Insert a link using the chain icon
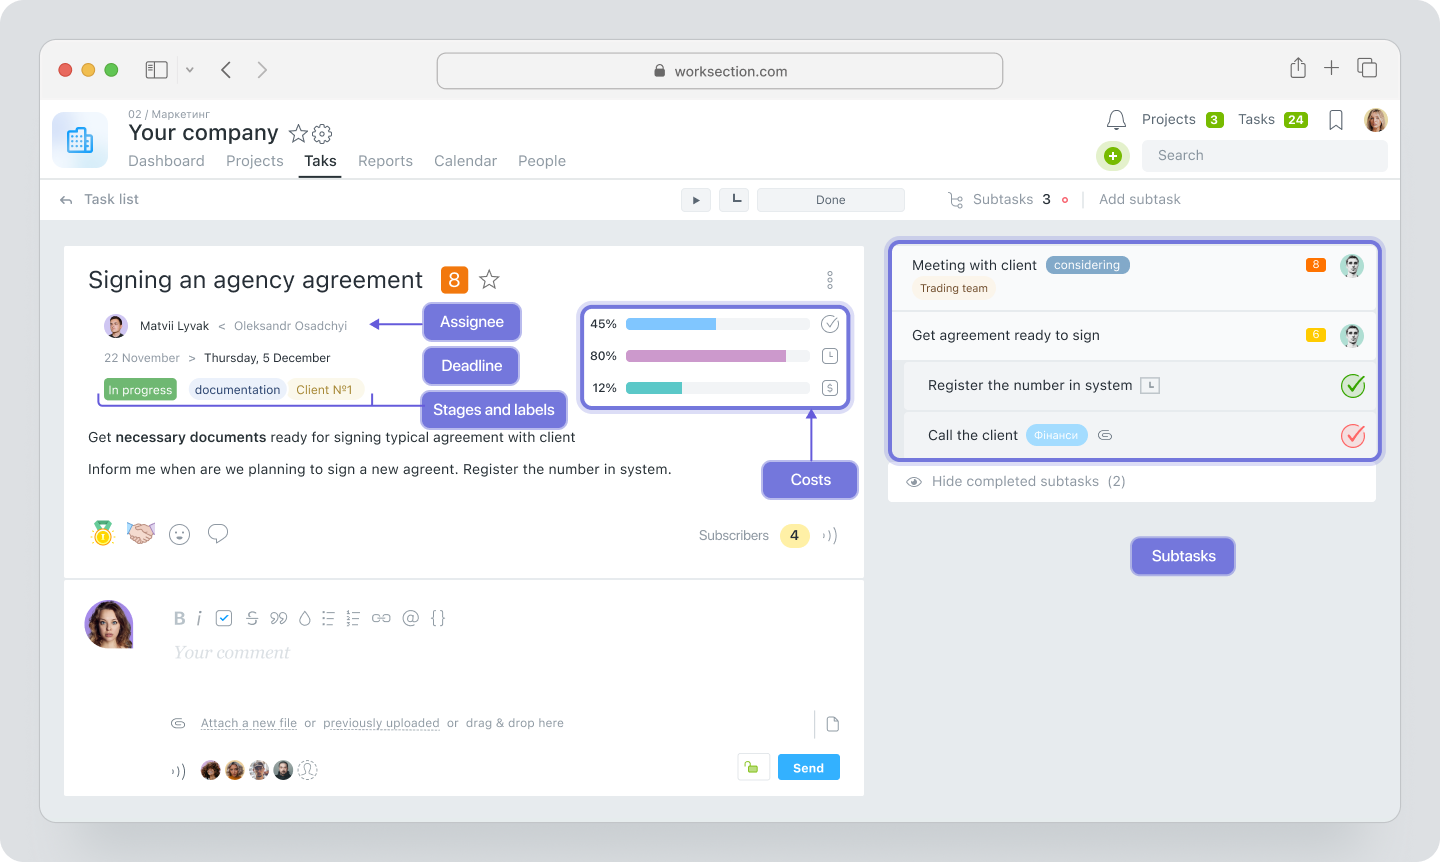The width and height of the screenshot is (1440, 862). click(x=381, y=618)
